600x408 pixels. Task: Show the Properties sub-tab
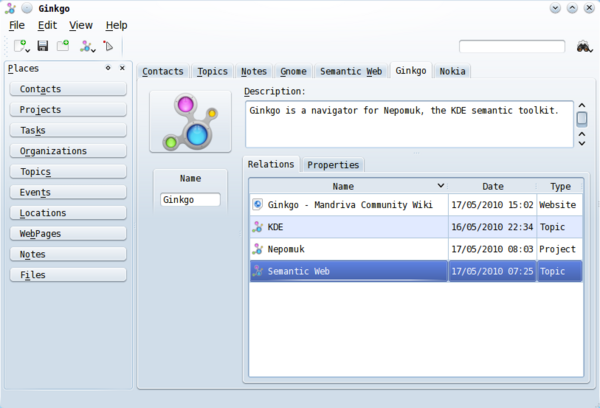tap(333, 165)
